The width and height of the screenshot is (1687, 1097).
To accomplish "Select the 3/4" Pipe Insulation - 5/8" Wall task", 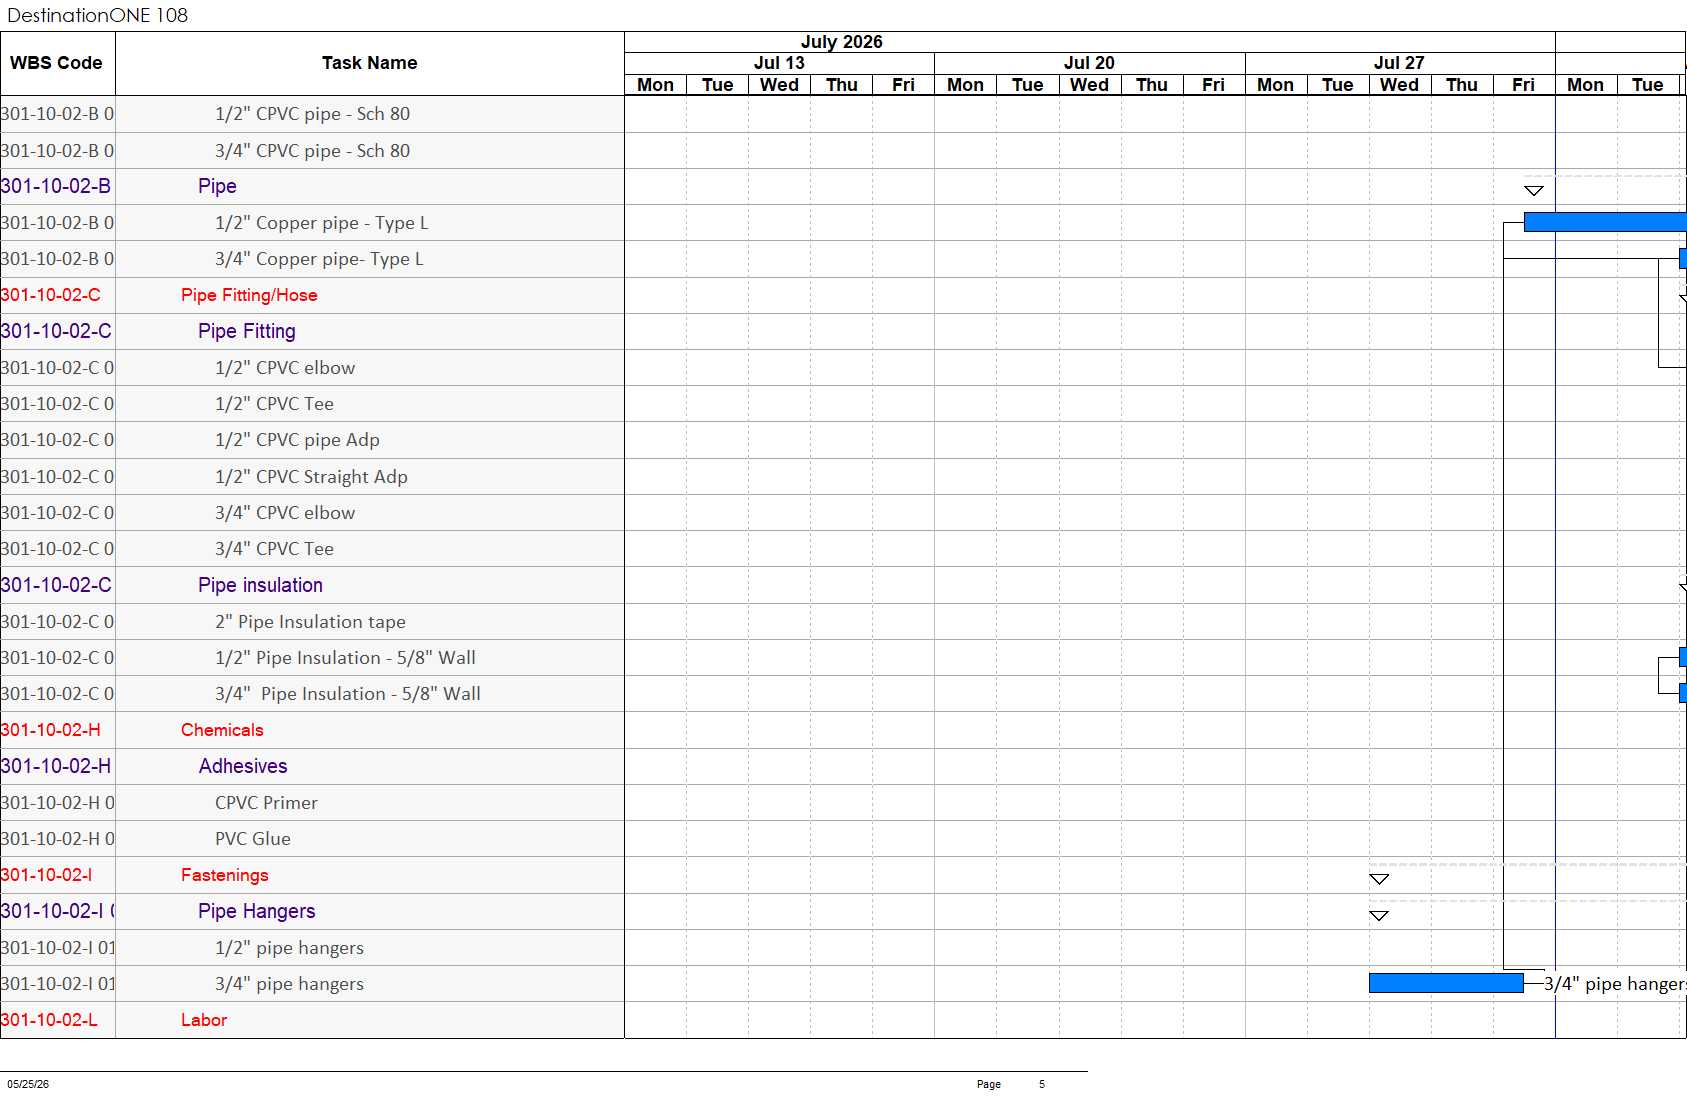I will pos(347,694).
